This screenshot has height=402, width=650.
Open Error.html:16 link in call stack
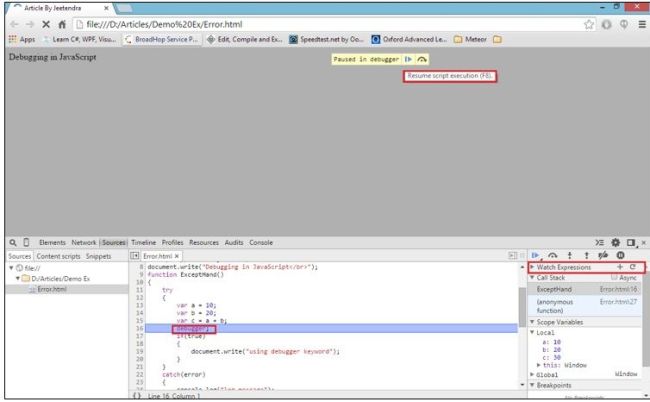coord(618,289)
